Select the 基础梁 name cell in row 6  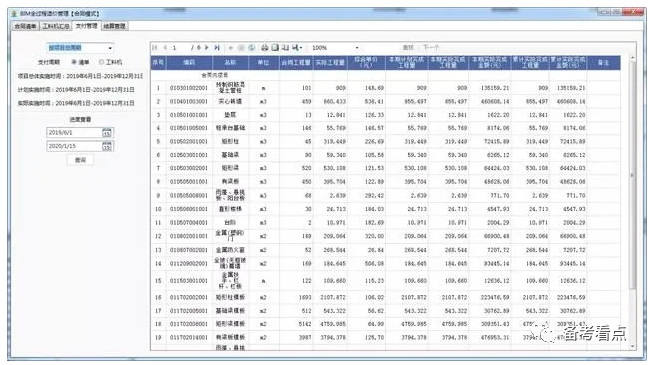[x=230, y=155]
